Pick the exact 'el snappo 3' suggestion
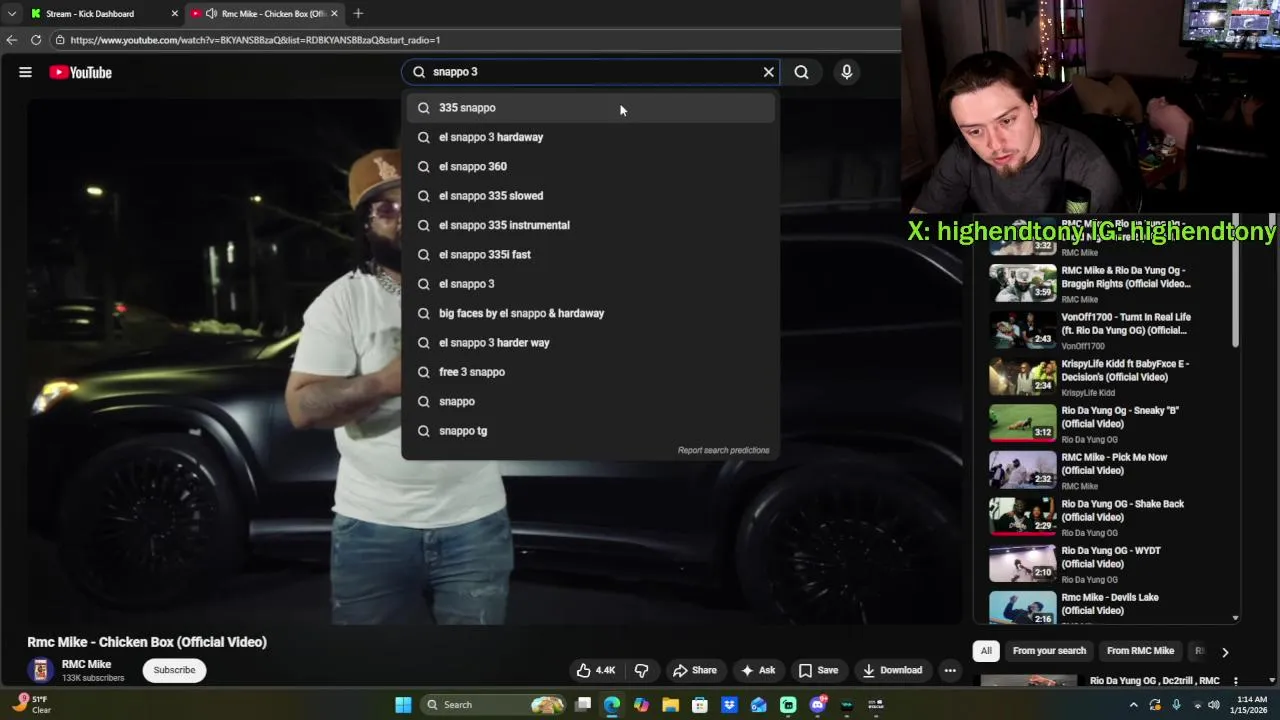Screen dimensions: 1280x720 (590, 284)
